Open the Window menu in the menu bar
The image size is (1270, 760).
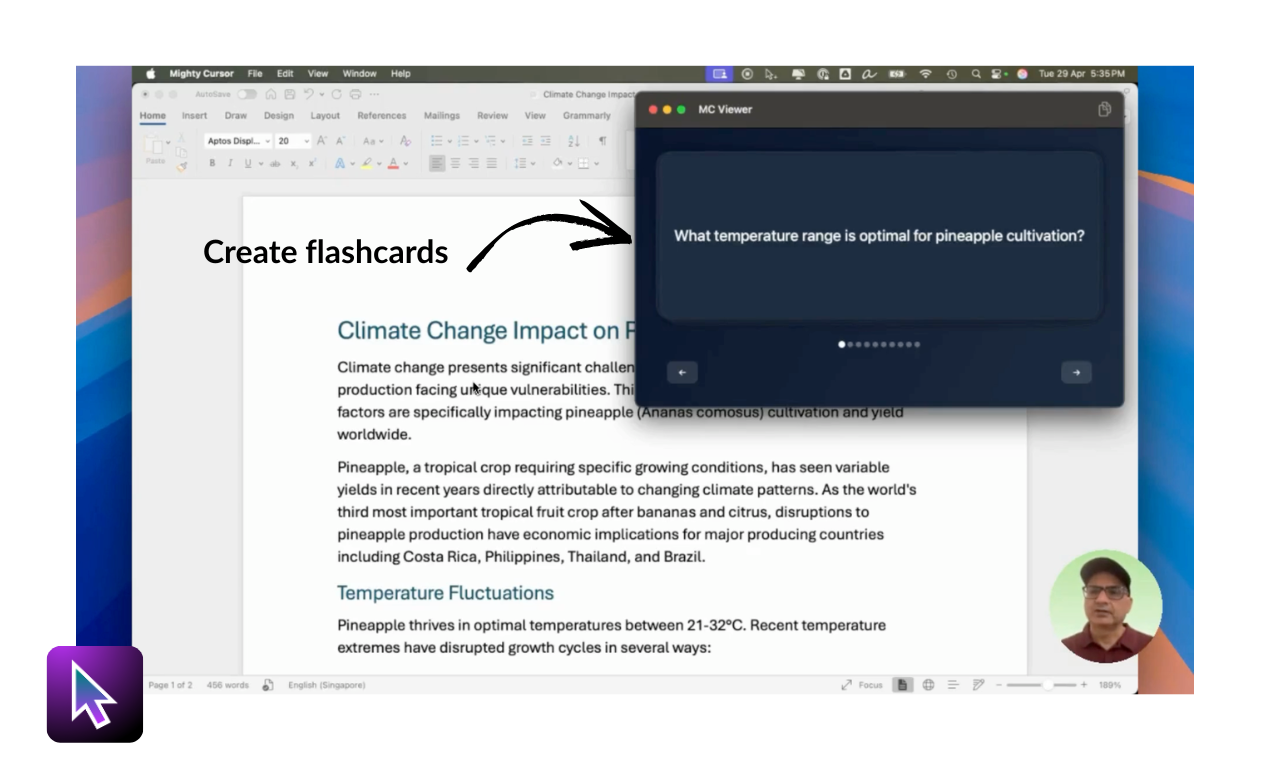coord(359,74)
